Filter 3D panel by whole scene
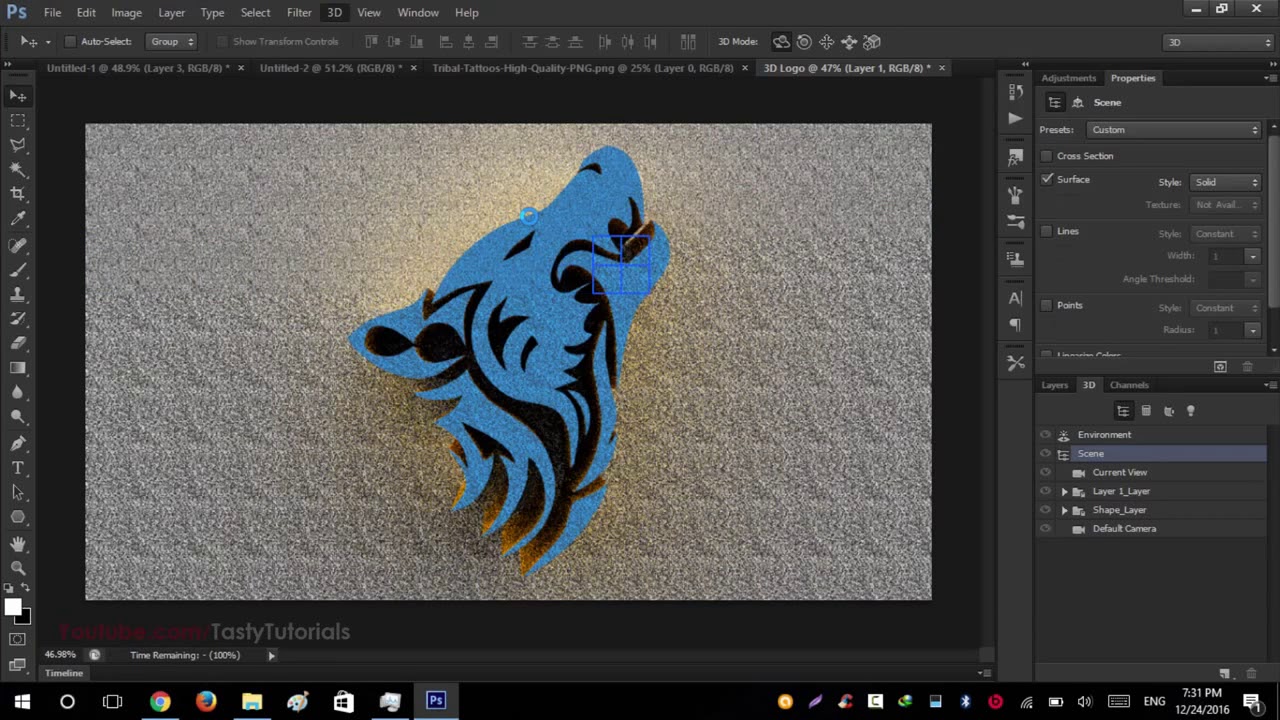 pos(1123,411)
